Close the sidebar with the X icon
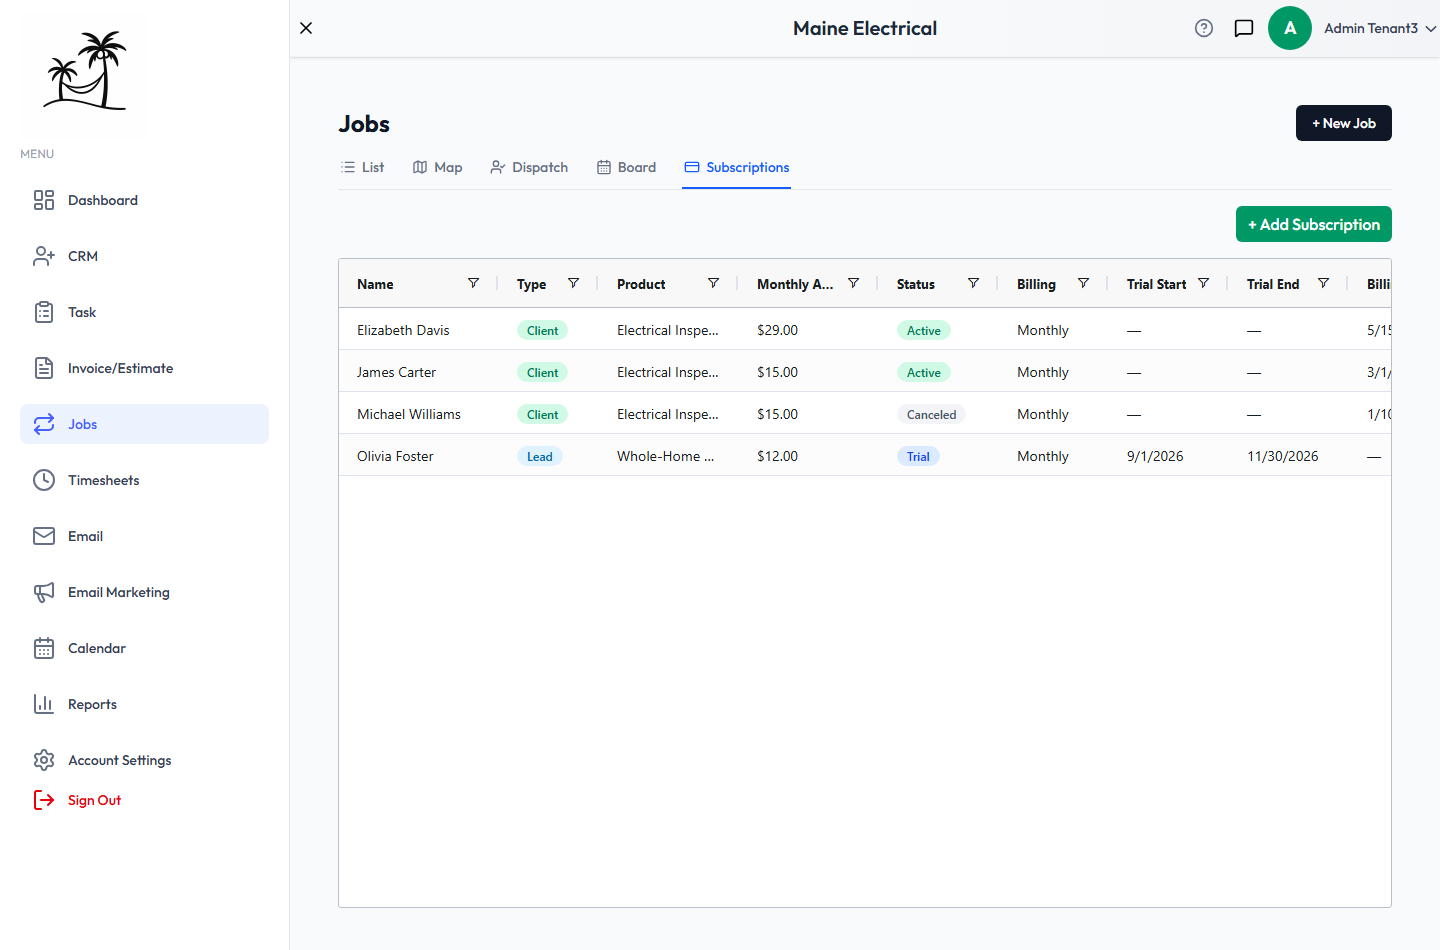This screenshot has height=950, width=1440. [x=306, y=28]
